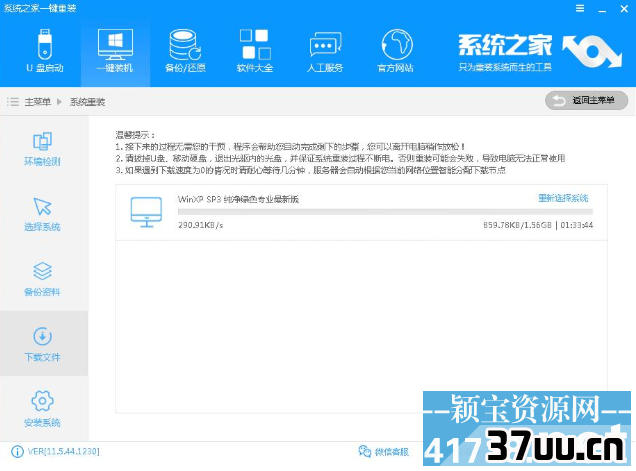Click the VER[11.5.44.1230] version text
Screen dimensions: 636x471
tap(64, 451)
